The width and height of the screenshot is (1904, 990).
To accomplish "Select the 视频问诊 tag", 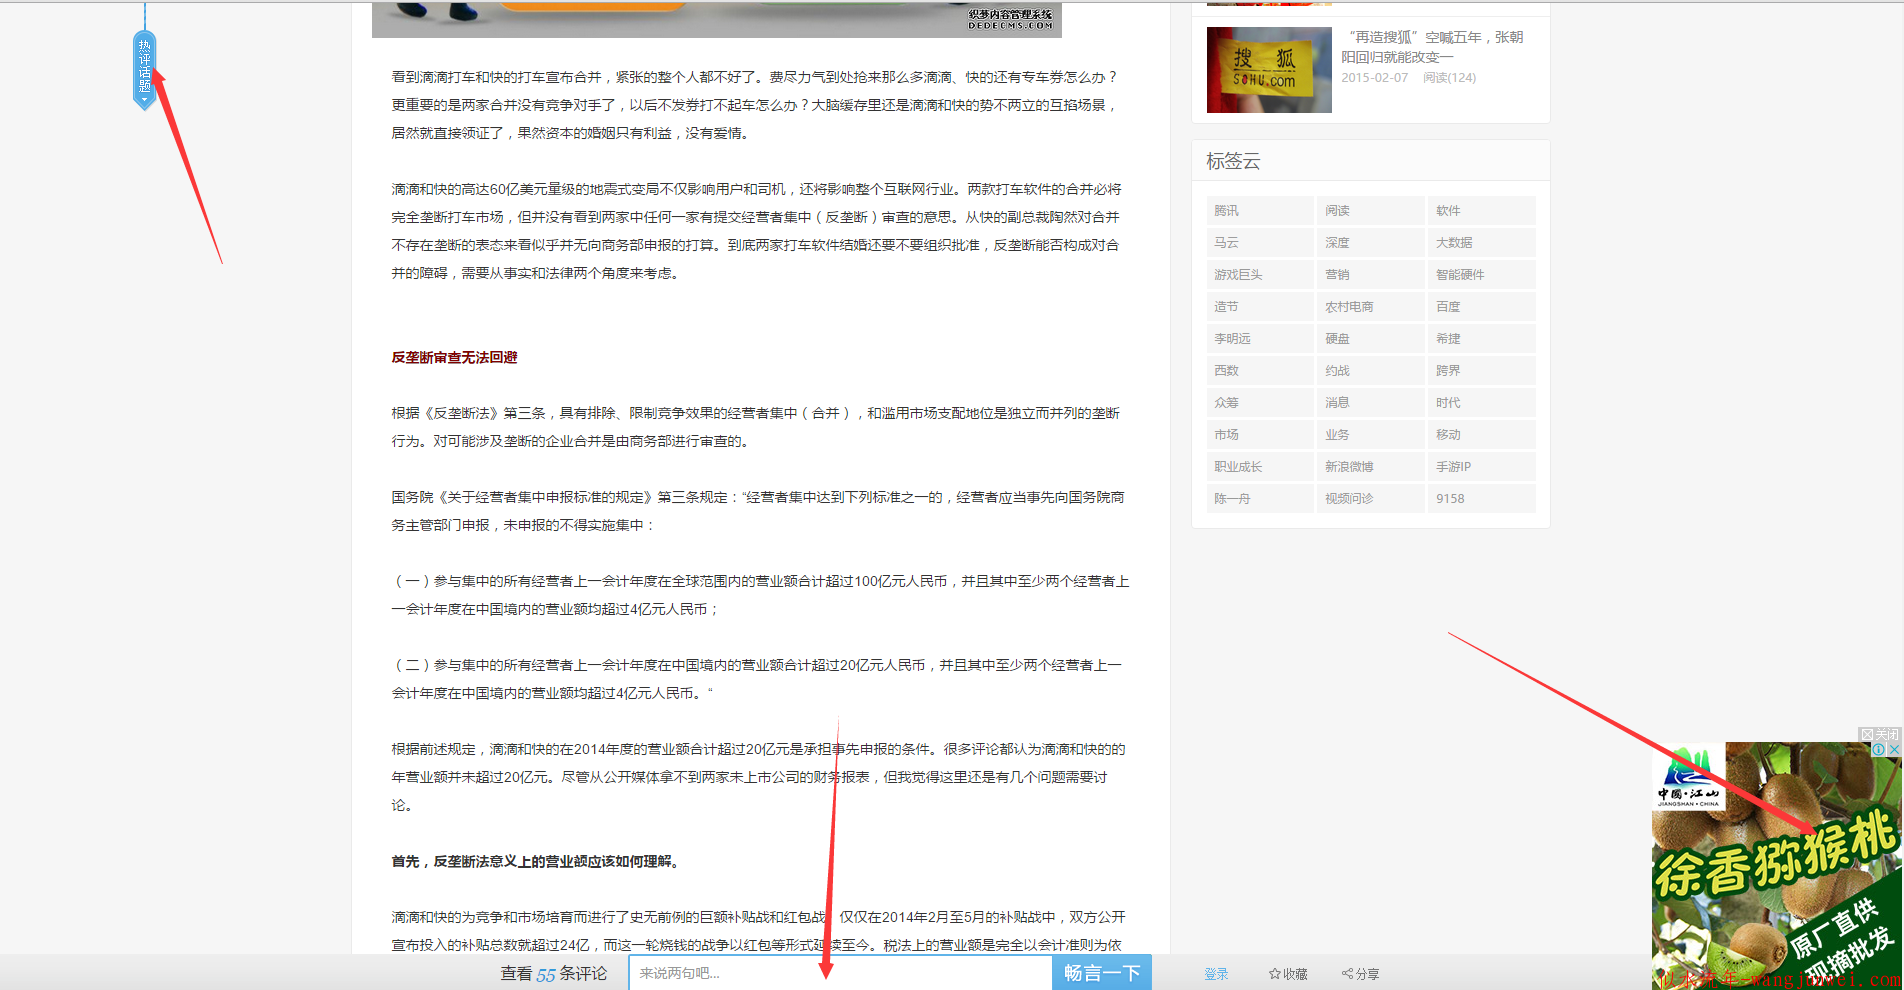I will coord(1371,498).
